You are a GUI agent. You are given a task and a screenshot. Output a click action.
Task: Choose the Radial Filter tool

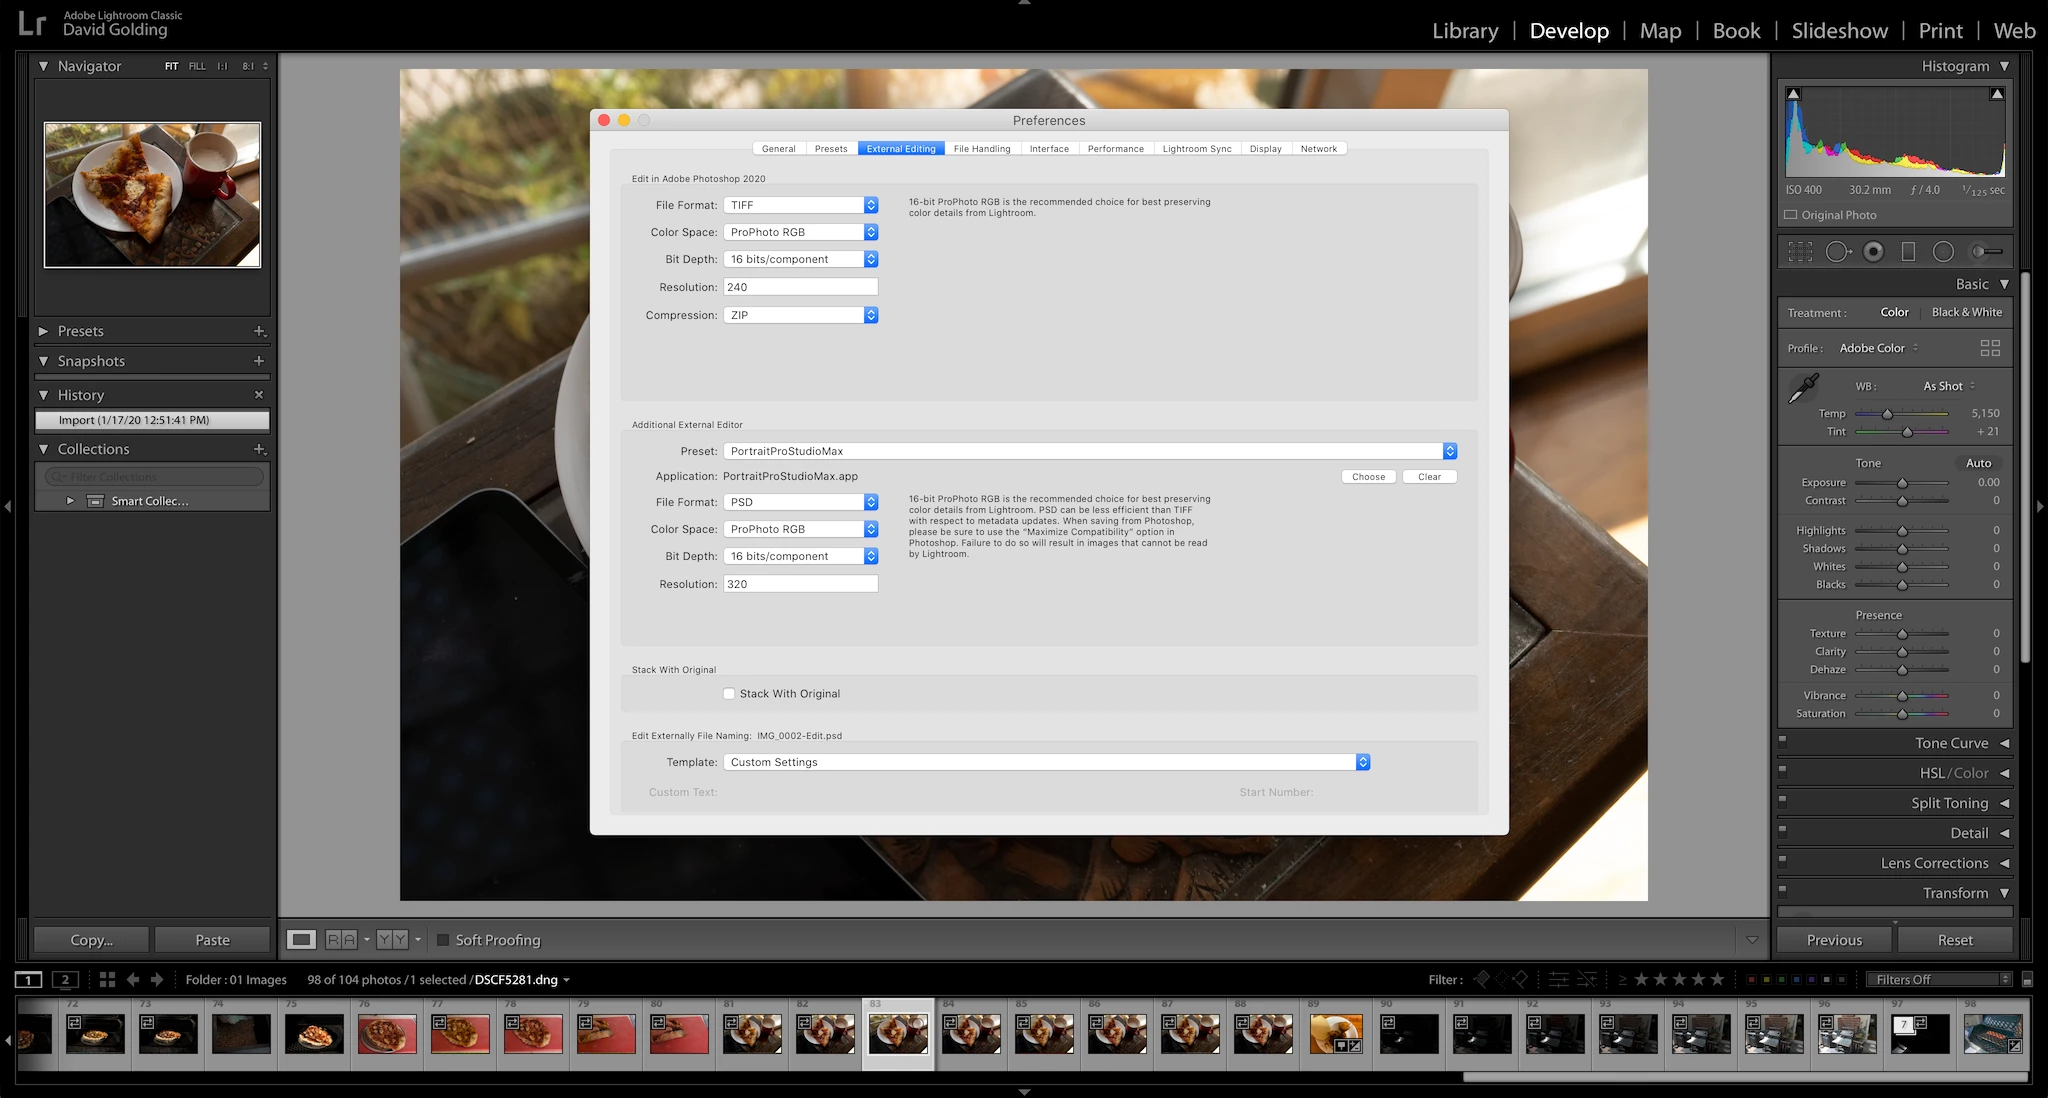click(1943, 252)
